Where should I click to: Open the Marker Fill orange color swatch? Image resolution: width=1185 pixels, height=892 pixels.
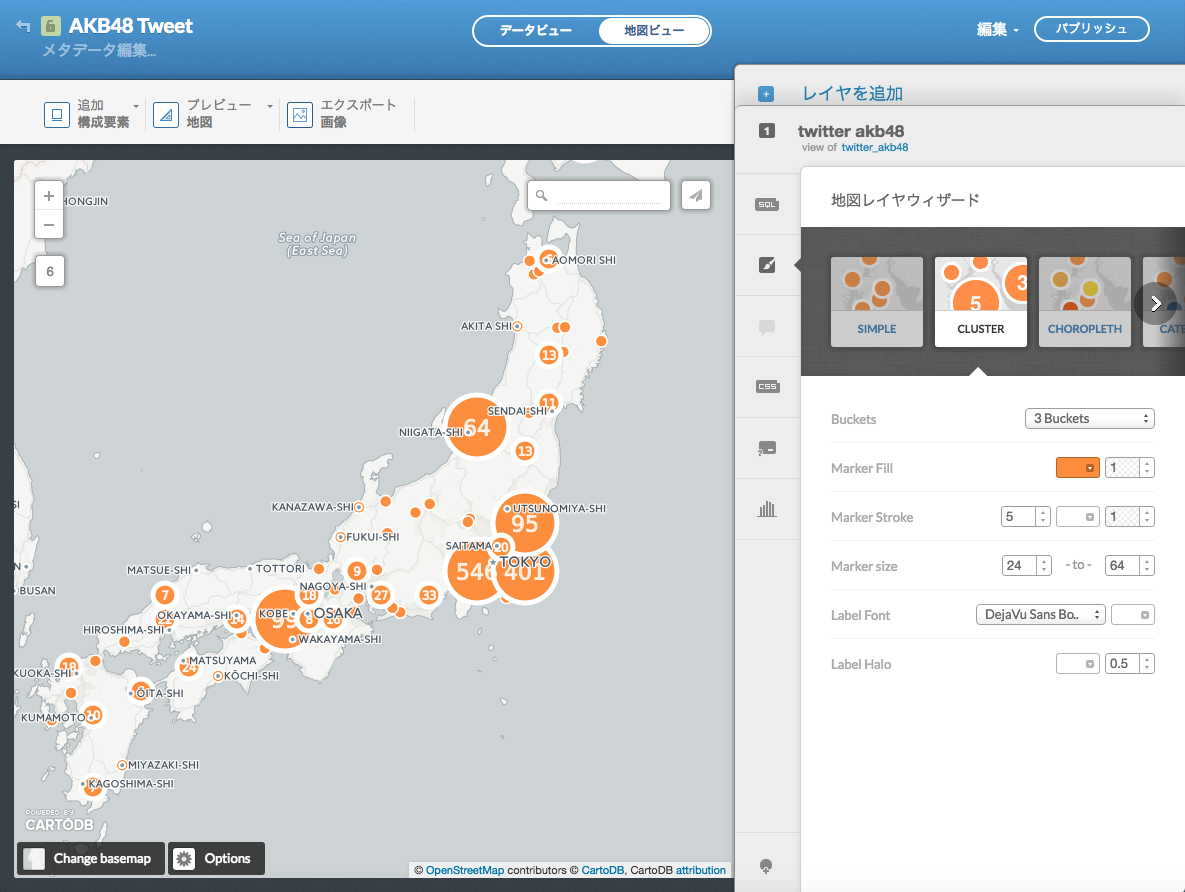pos(1077,468)
